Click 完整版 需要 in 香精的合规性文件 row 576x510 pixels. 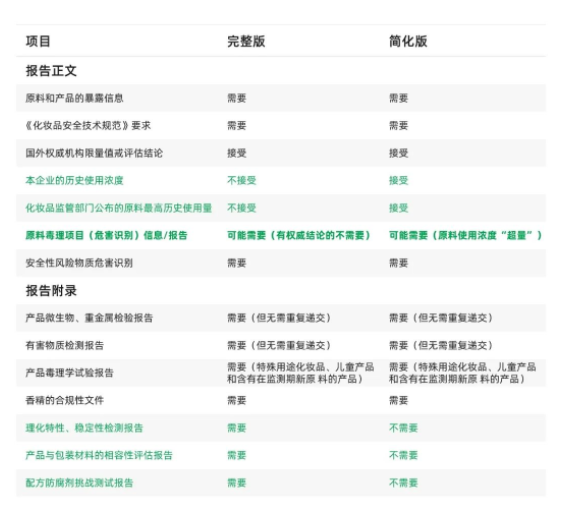pyautogui.click(x=237, y=400)
